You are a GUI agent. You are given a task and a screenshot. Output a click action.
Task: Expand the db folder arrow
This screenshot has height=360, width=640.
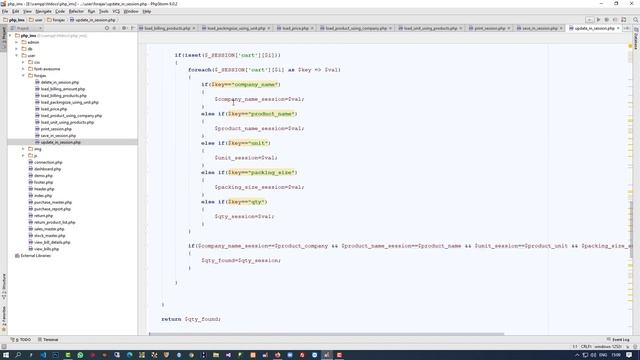[x=17, y=49]
